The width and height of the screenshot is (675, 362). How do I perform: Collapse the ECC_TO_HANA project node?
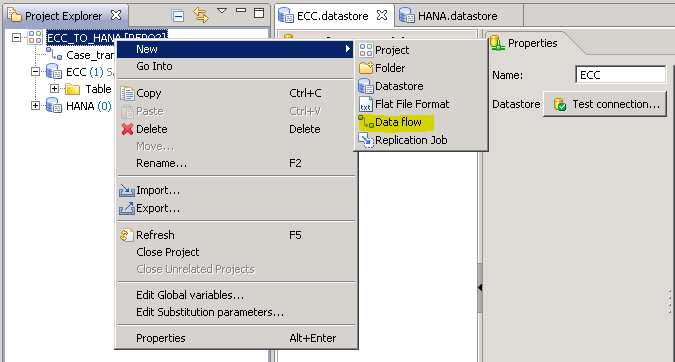point(16,37)
